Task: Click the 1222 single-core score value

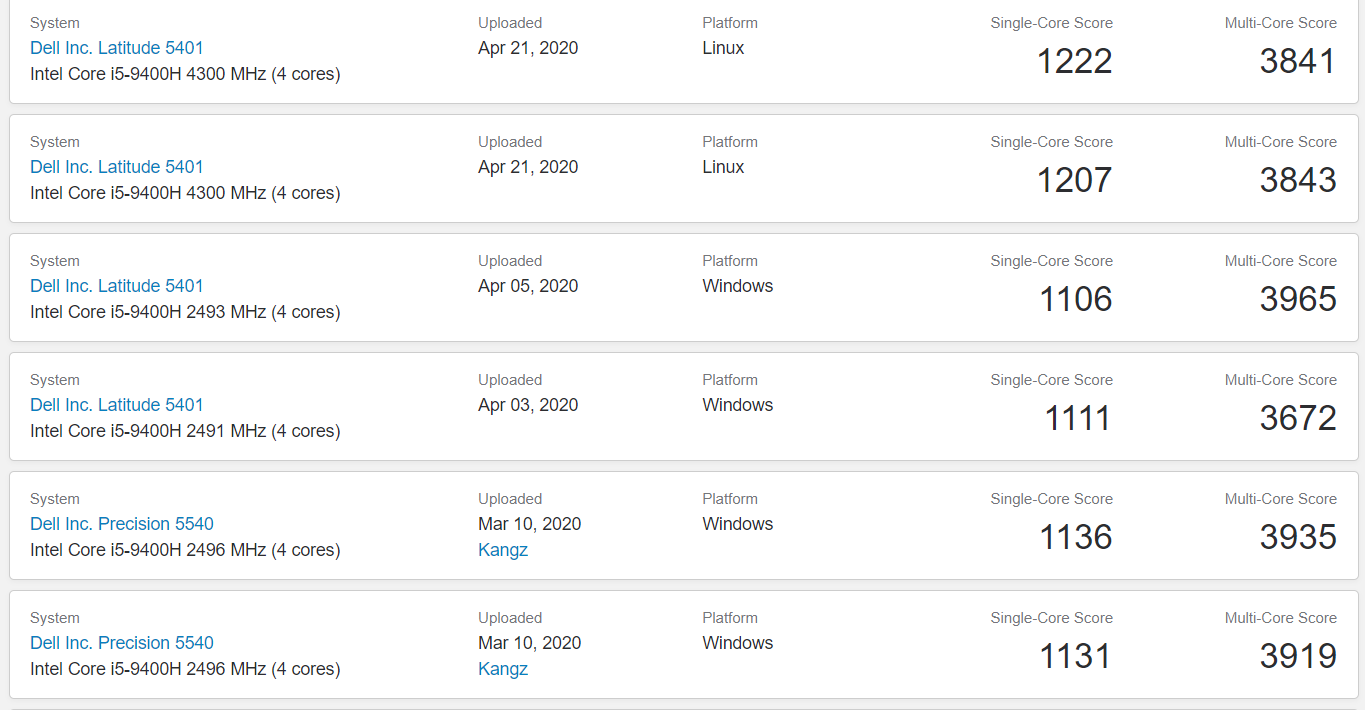Action: coord(1075,61)
